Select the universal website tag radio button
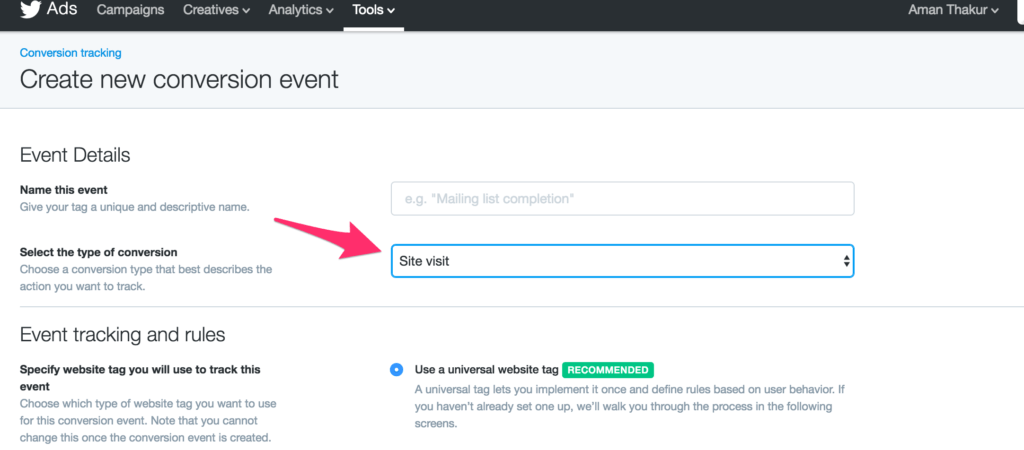Image resolution: width=1024 pixels, height=450 pixels. (396, 370)
